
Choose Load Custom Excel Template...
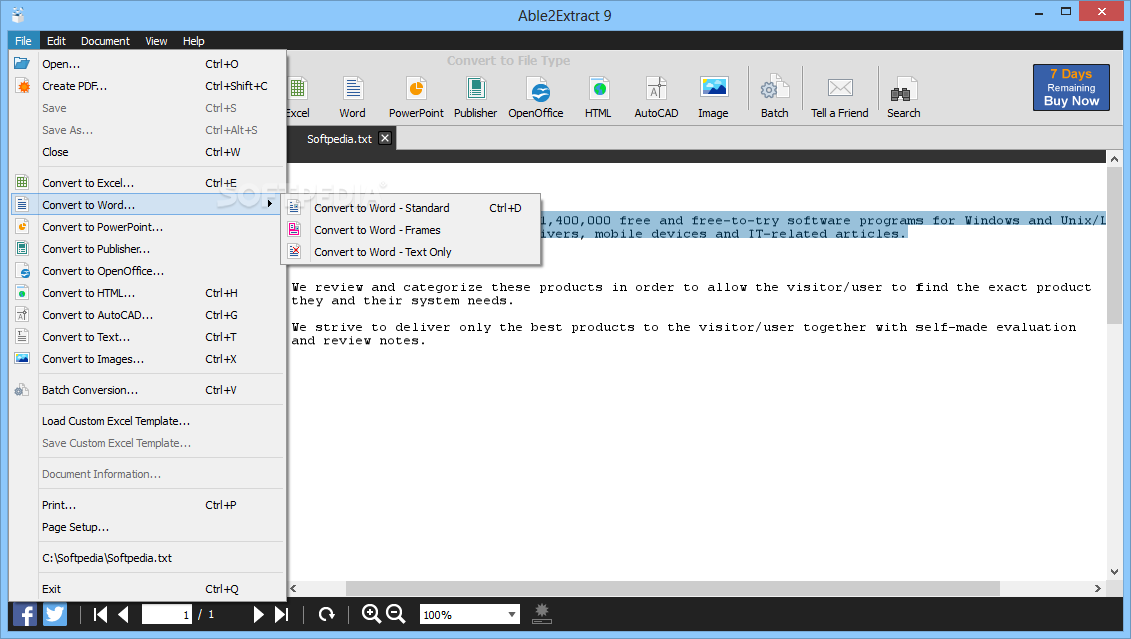[148, 421]
